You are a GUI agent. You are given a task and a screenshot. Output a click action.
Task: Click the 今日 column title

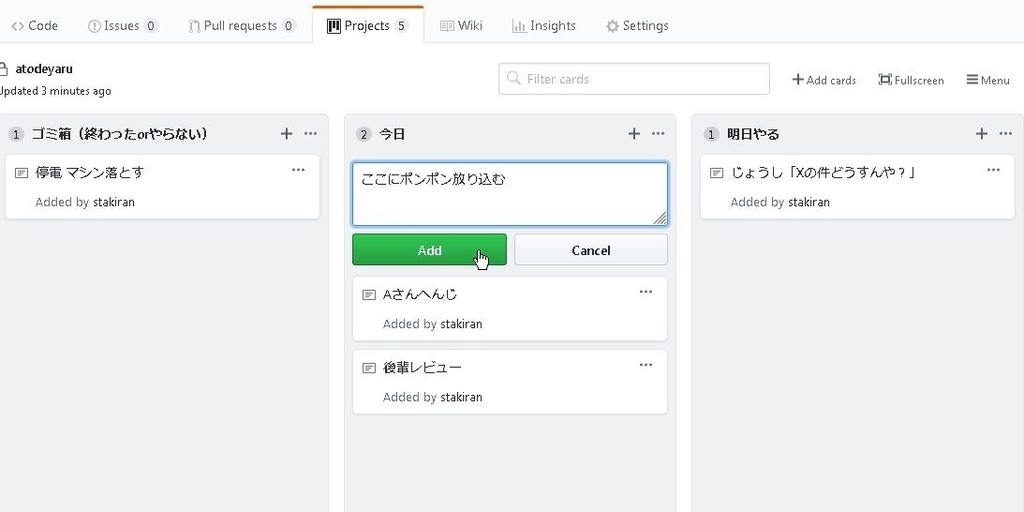392,134
